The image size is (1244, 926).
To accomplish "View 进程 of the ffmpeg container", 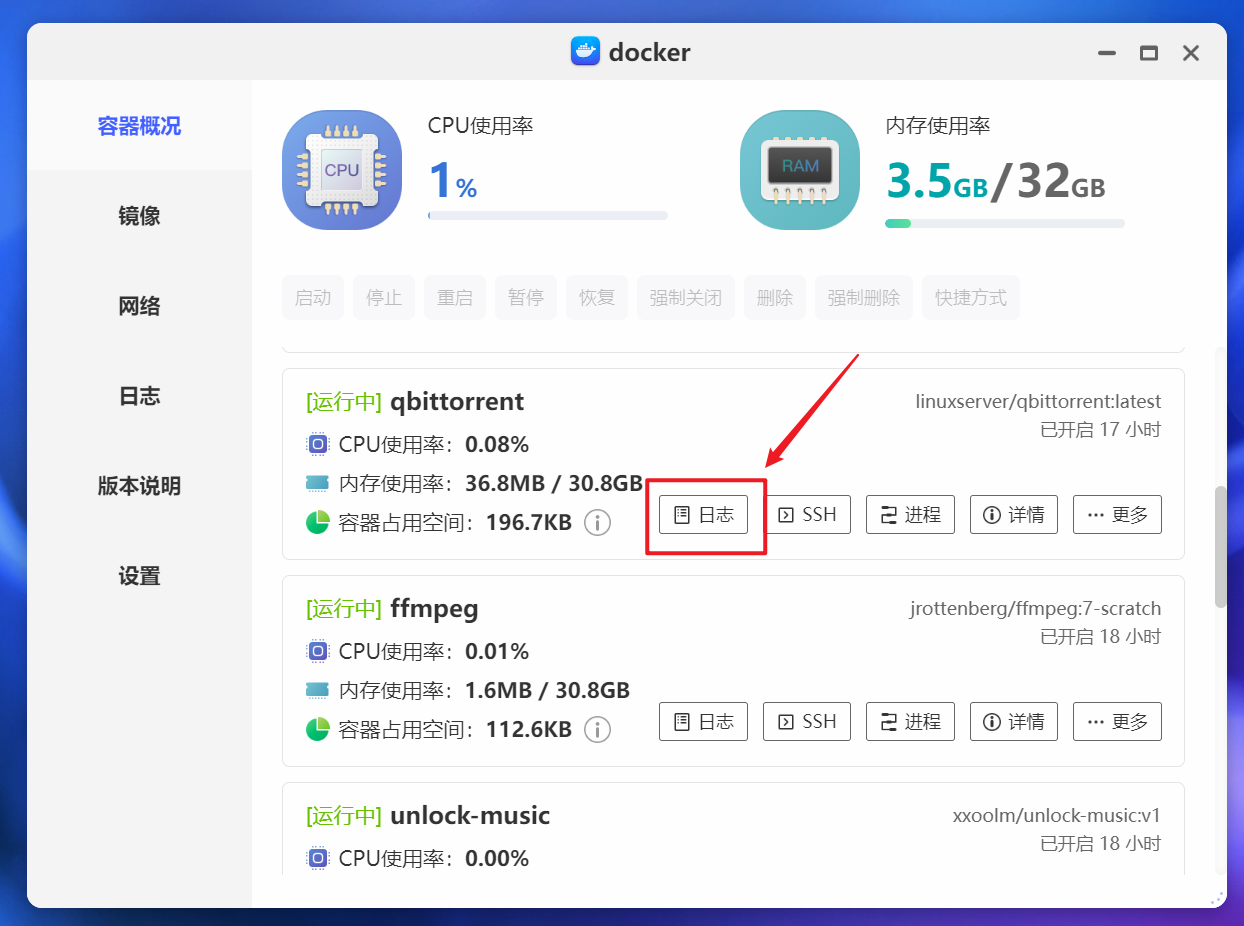I will coord(910,721).
